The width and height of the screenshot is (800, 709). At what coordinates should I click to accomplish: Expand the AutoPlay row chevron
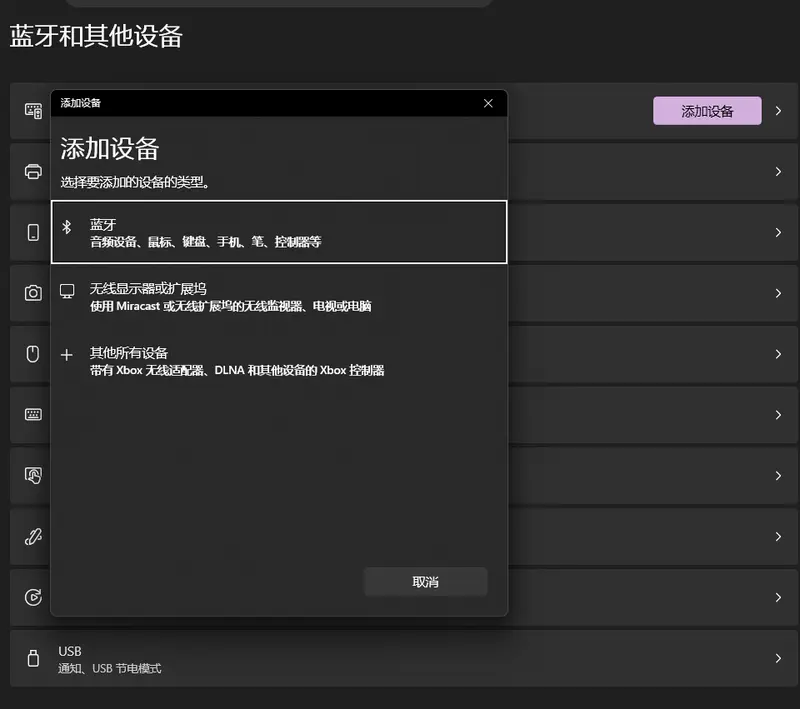[778, 597]
